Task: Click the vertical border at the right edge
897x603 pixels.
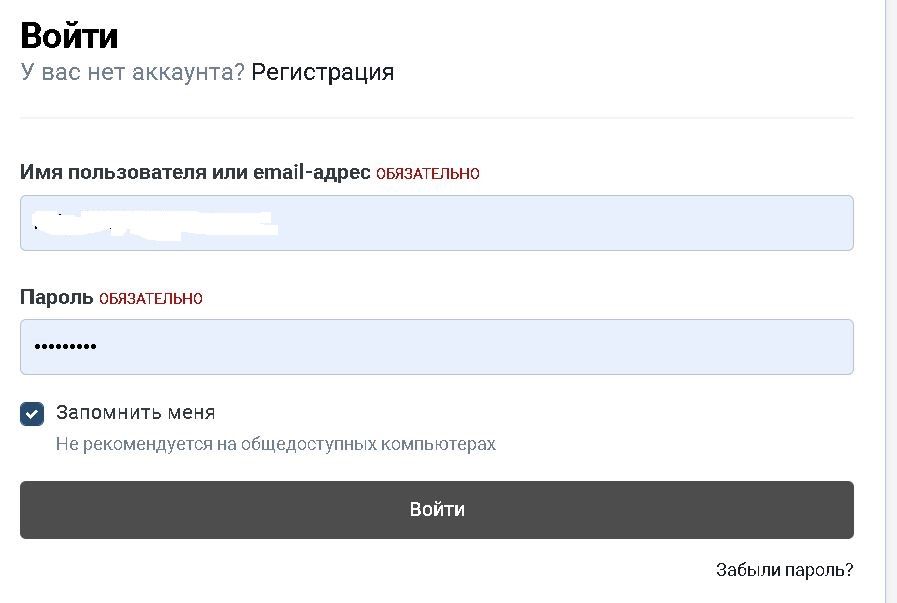Action: tap(885, 300)
